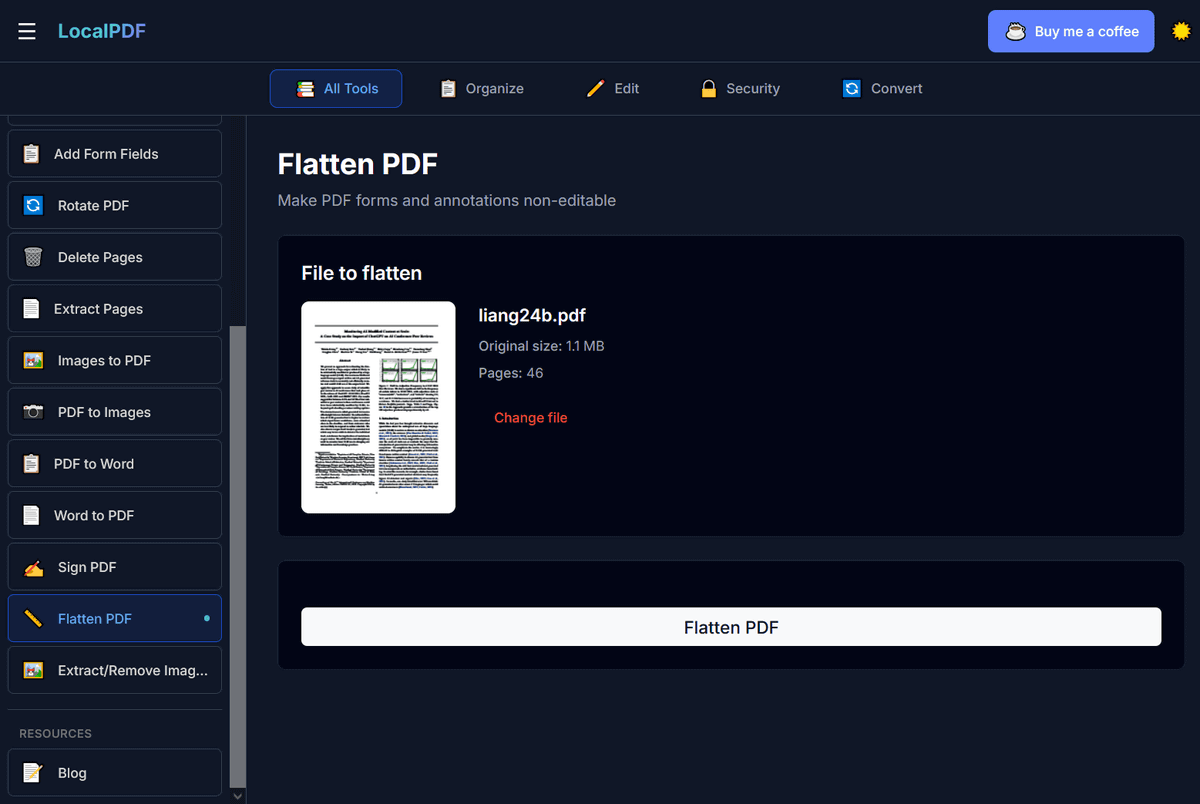Click the Extract/Remove Images picture icon
Image resolution: width=1200 pixels, height=804 pixels.
pos(33,670)
